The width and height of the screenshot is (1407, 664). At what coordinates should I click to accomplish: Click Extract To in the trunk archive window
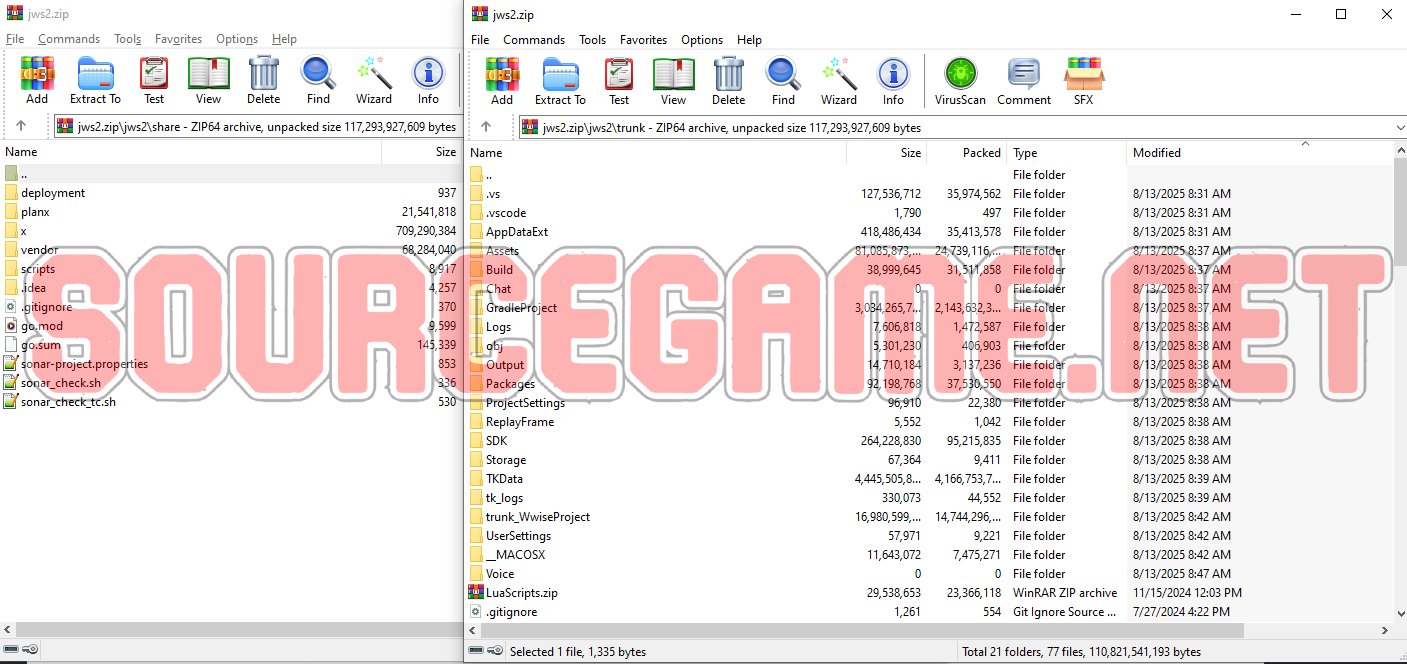point(560,81)
